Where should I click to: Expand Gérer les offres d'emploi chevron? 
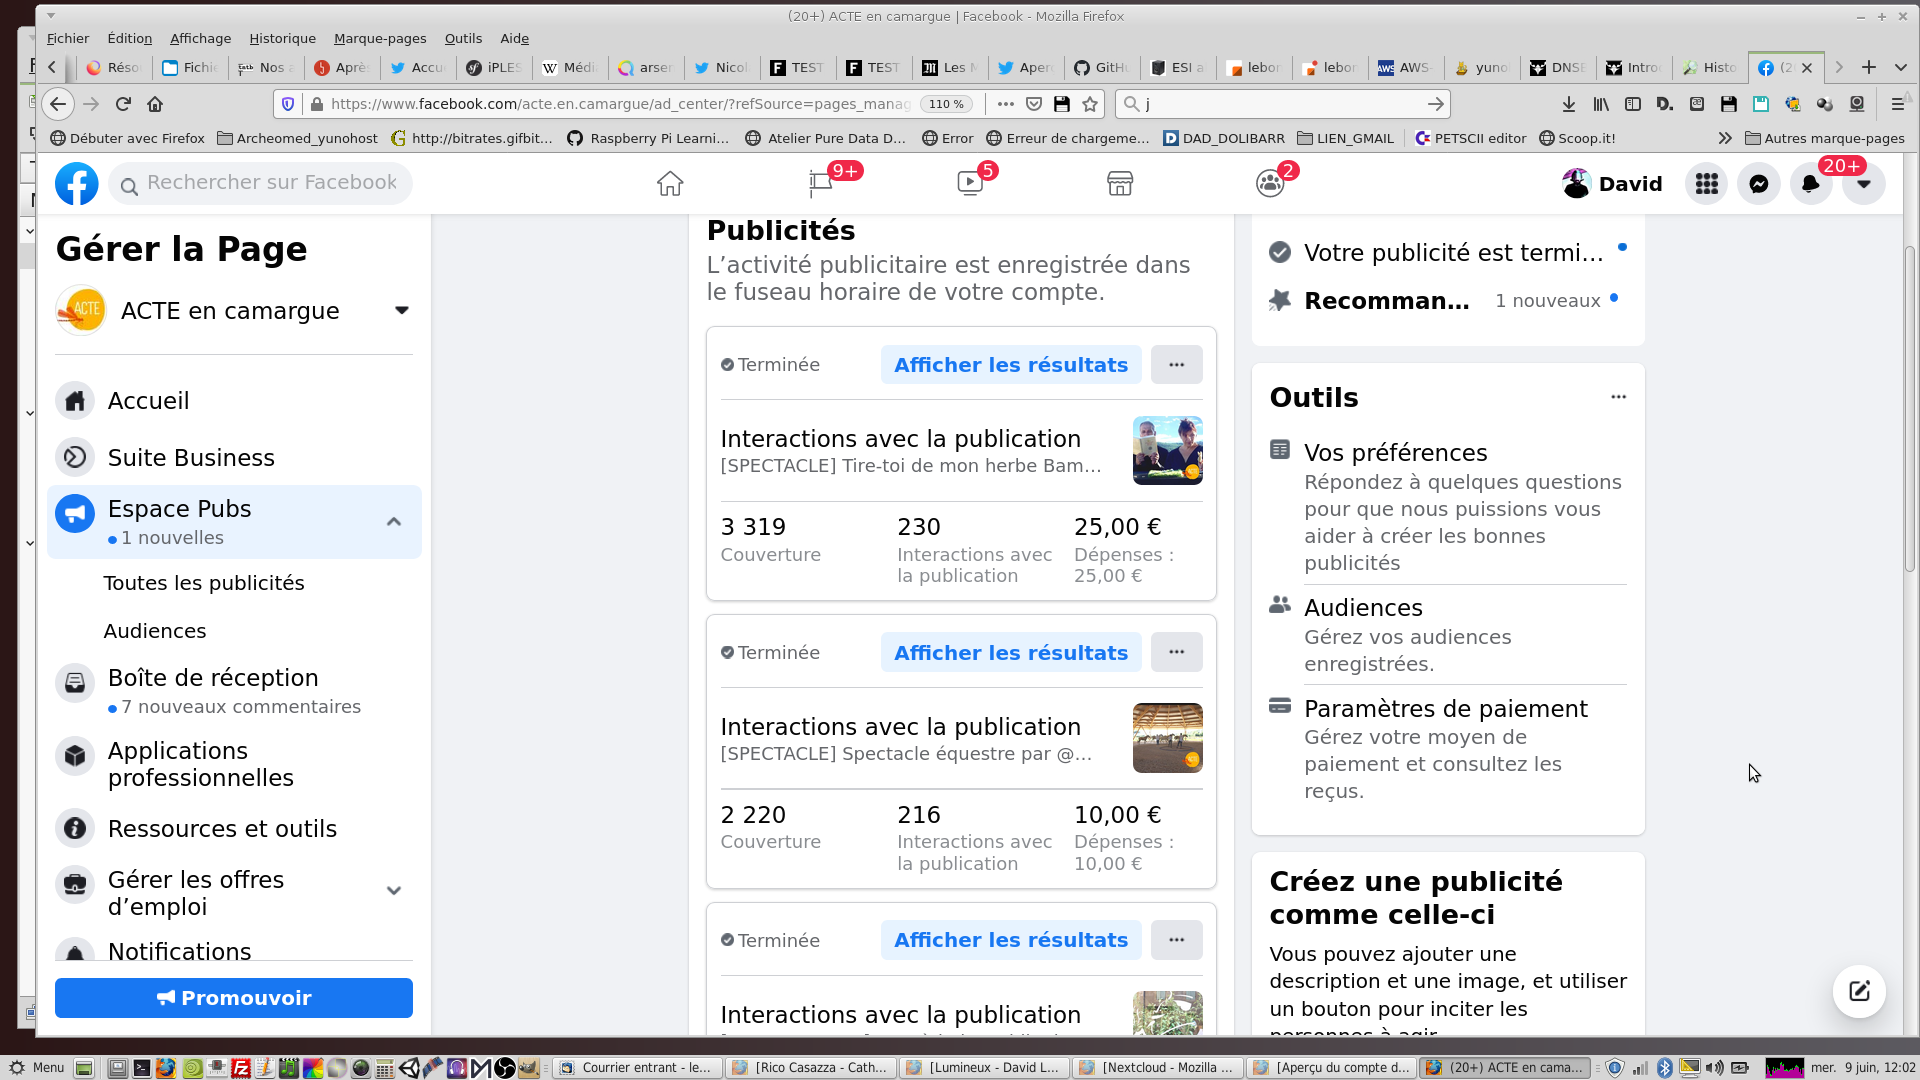pyautogui.click(x=394, y=891)
